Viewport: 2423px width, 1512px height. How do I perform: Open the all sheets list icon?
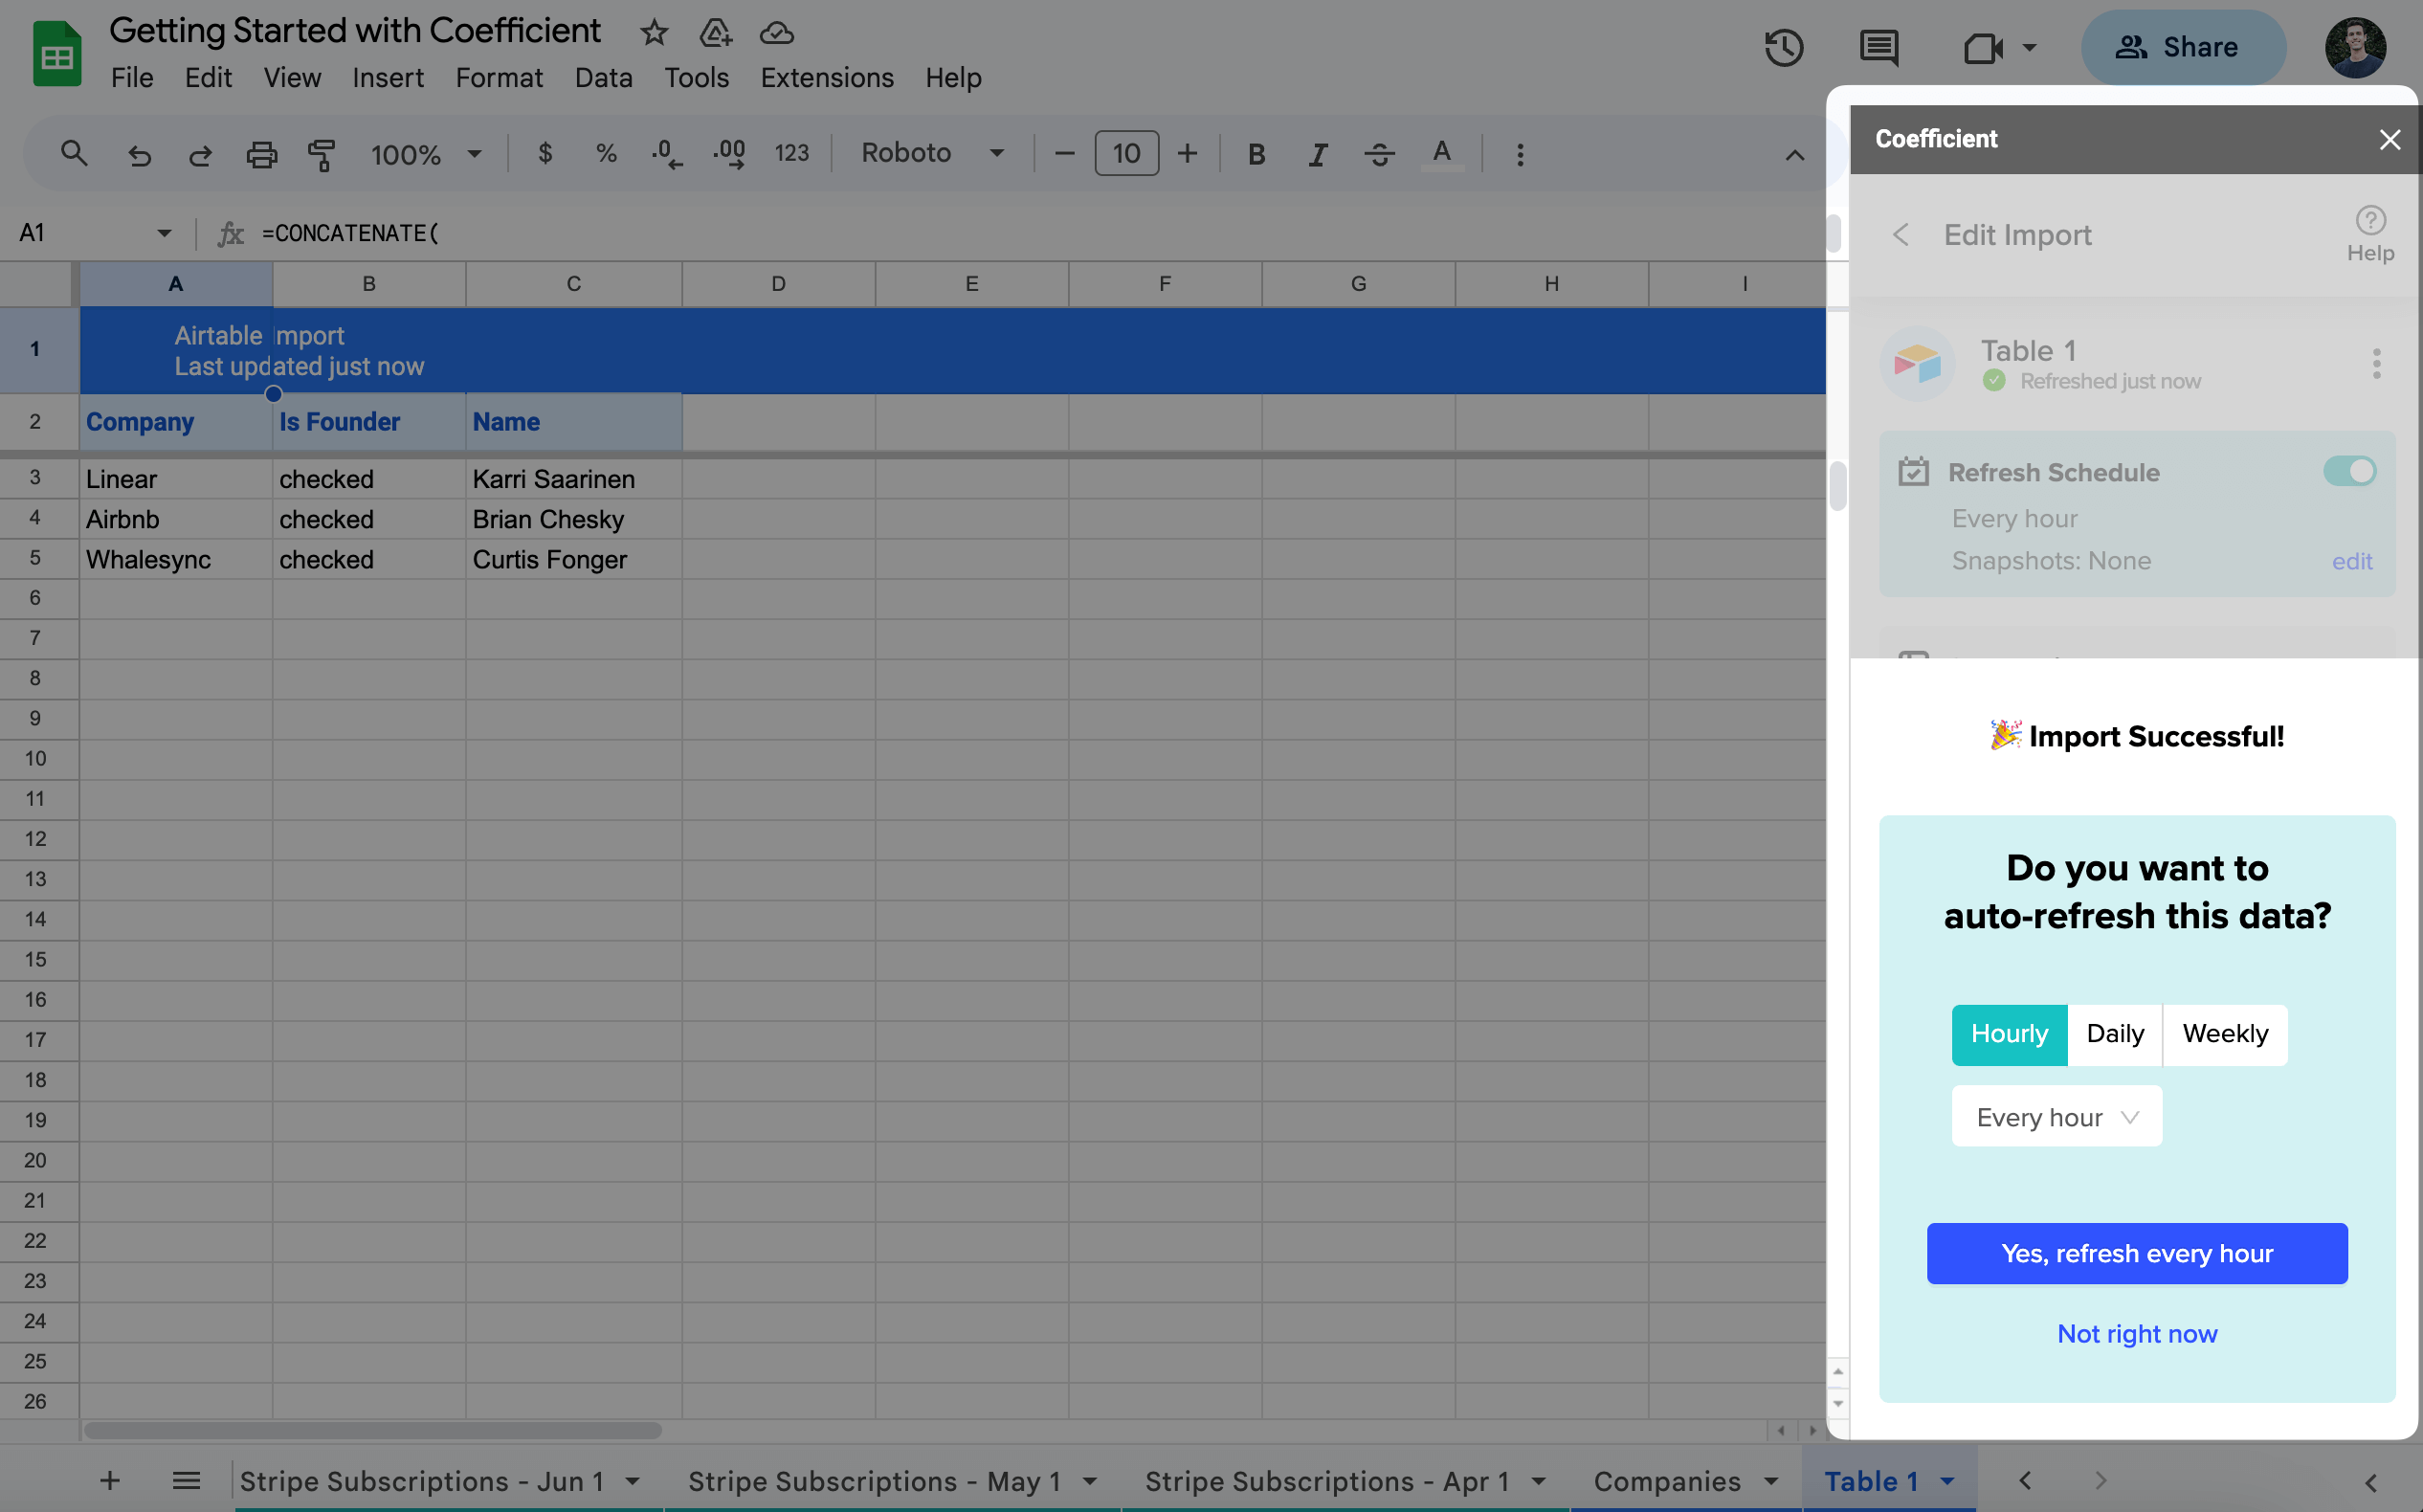coord(186,1480)
